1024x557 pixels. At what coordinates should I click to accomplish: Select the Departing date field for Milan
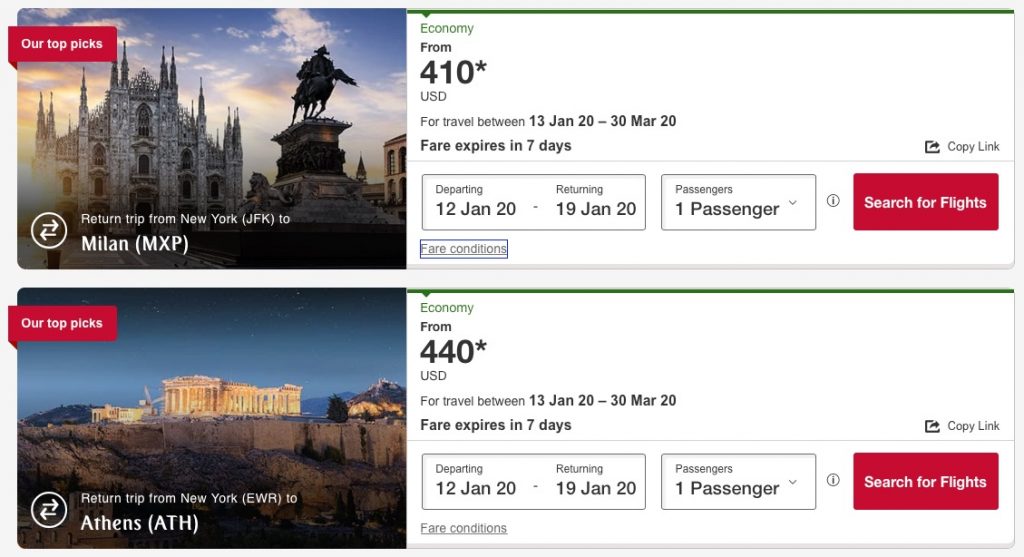tap(476, 202)
